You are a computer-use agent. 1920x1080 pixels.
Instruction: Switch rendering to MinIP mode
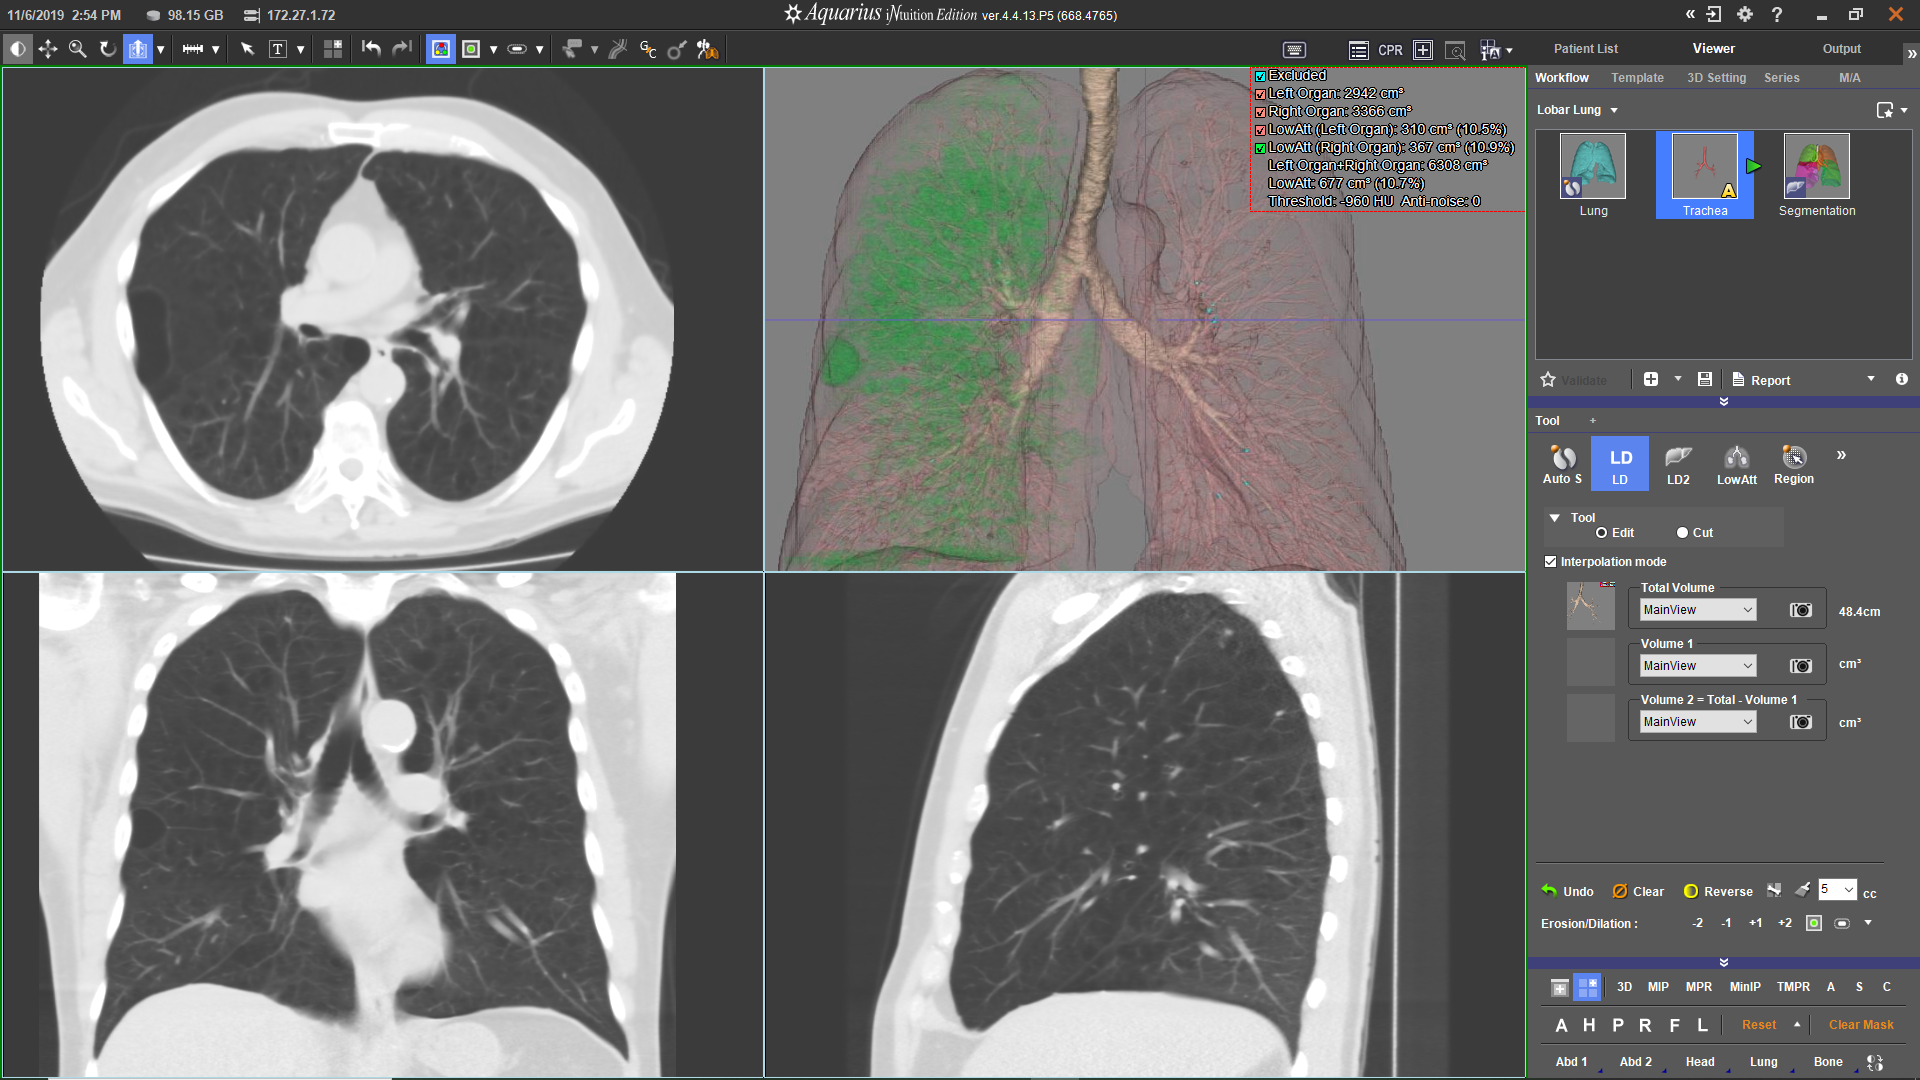1745,987
